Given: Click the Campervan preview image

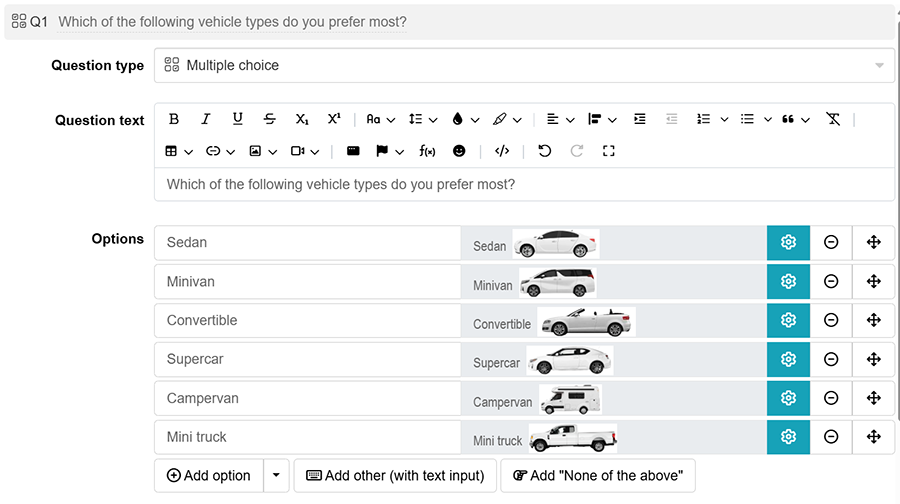Looking at the screenshot, I should point(571,400).
